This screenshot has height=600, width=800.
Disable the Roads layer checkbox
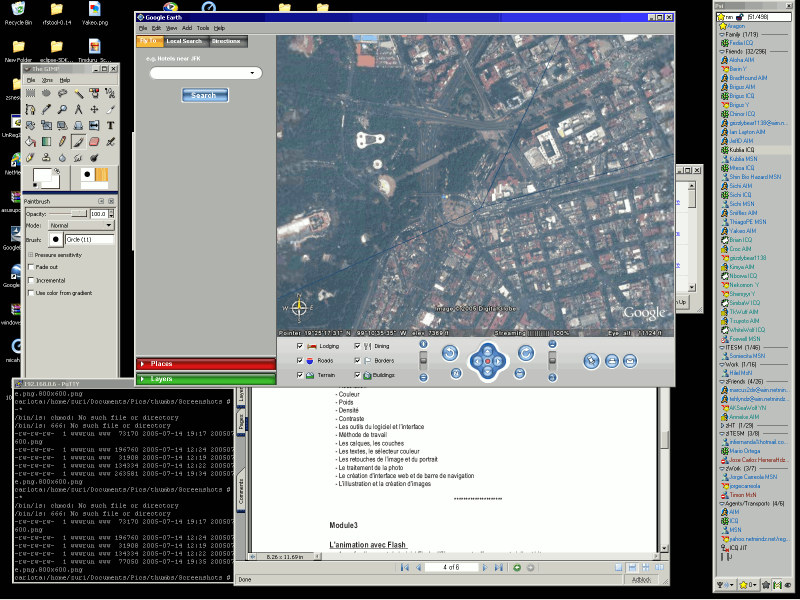pos(300,360)
